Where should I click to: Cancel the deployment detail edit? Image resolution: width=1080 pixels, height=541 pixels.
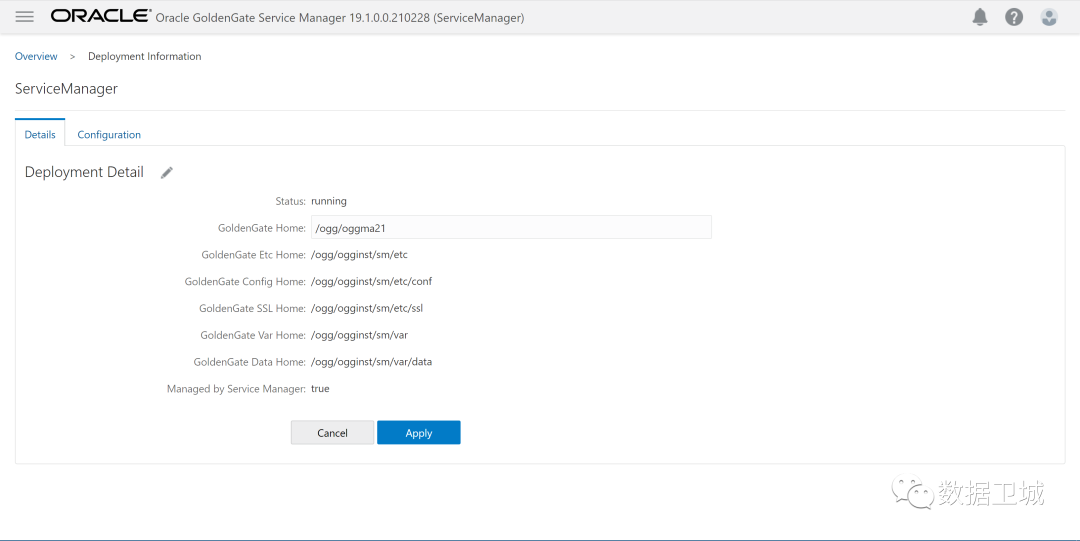click(332, 433)
